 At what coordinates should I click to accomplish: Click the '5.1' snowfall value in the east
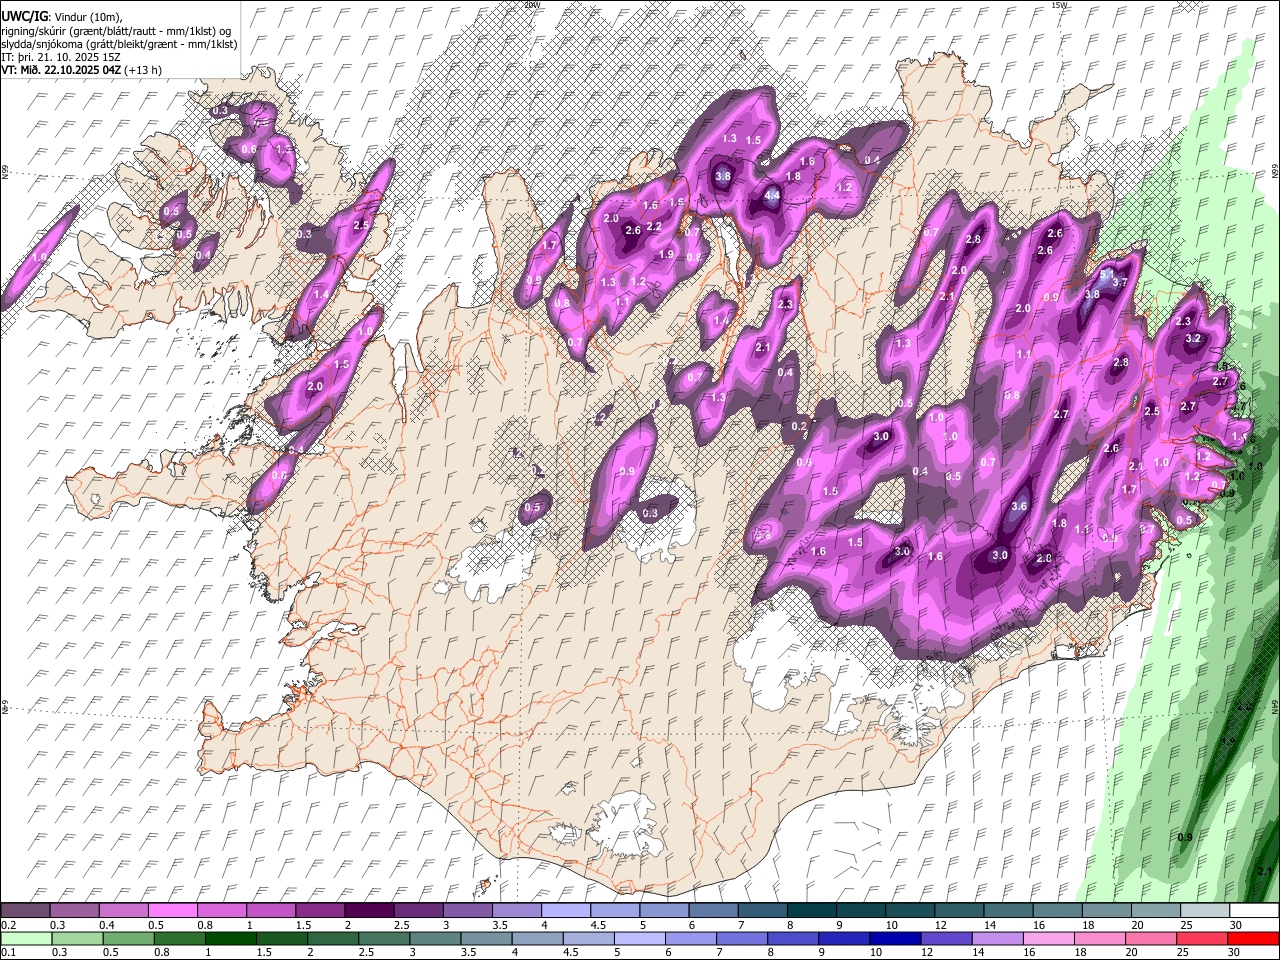[1107, 273]
